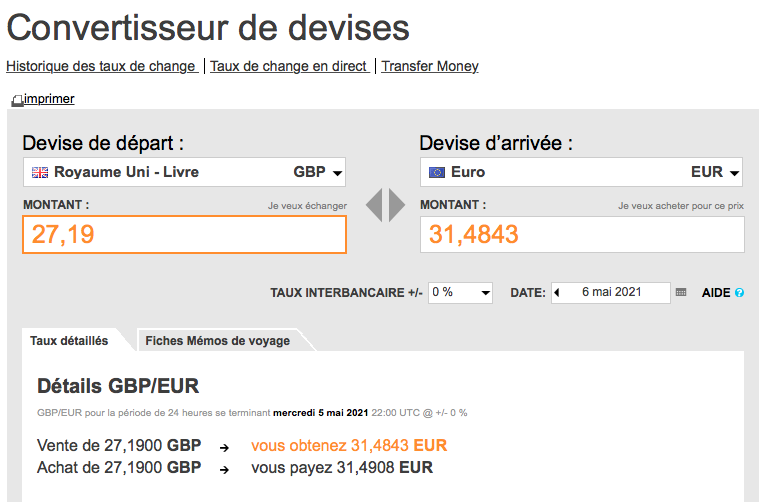This screenshot has width=769, height=502.
Task: Expand the taux interbancaire 0 % dropdown
Action: pyautogui.click(x=460, y=293)
